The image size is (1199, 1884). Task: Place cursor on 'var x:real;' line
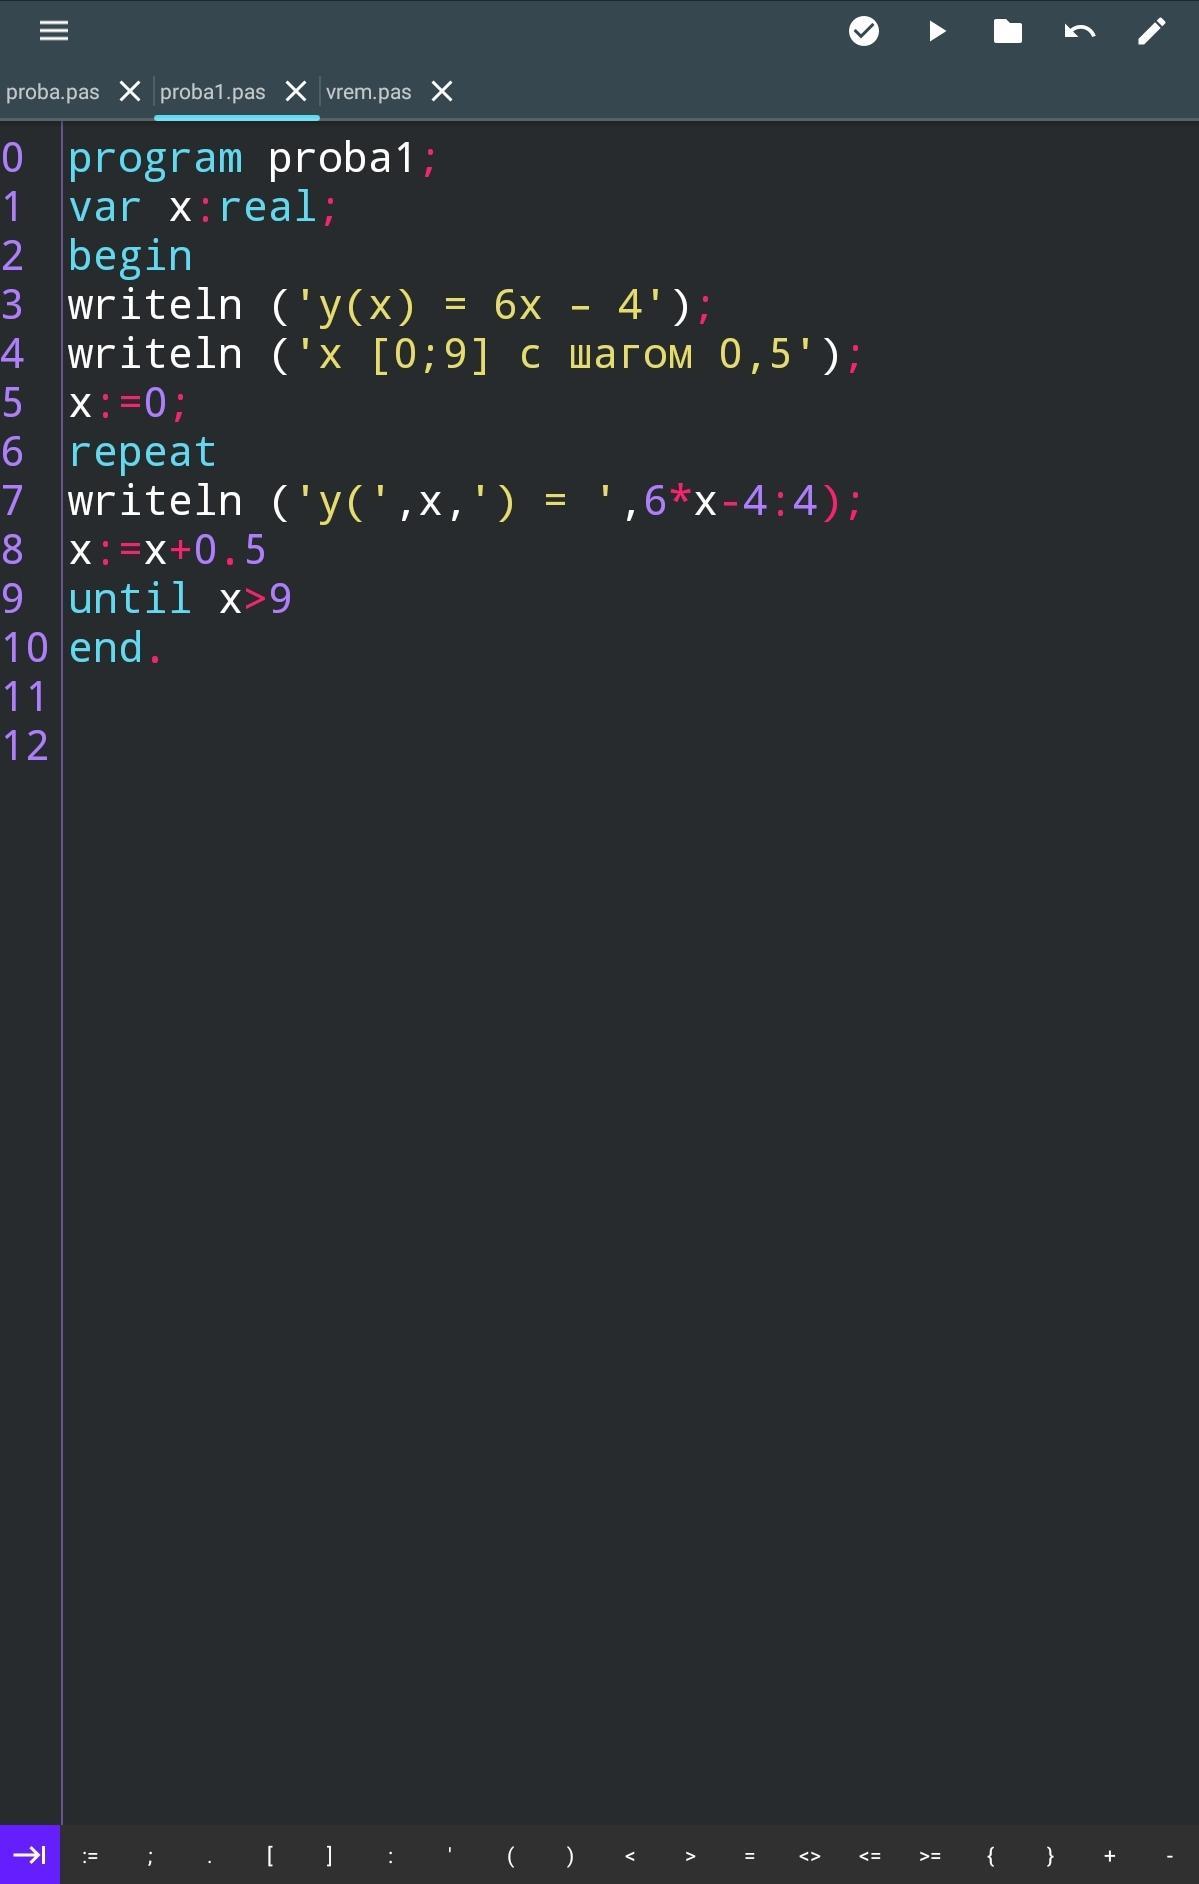click(204, 207)
